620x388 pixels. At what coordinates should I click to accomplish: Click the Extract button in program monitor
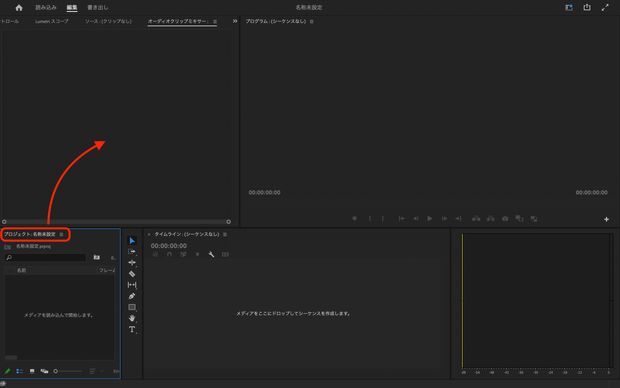pyautogui.click(x=491, y=219)
